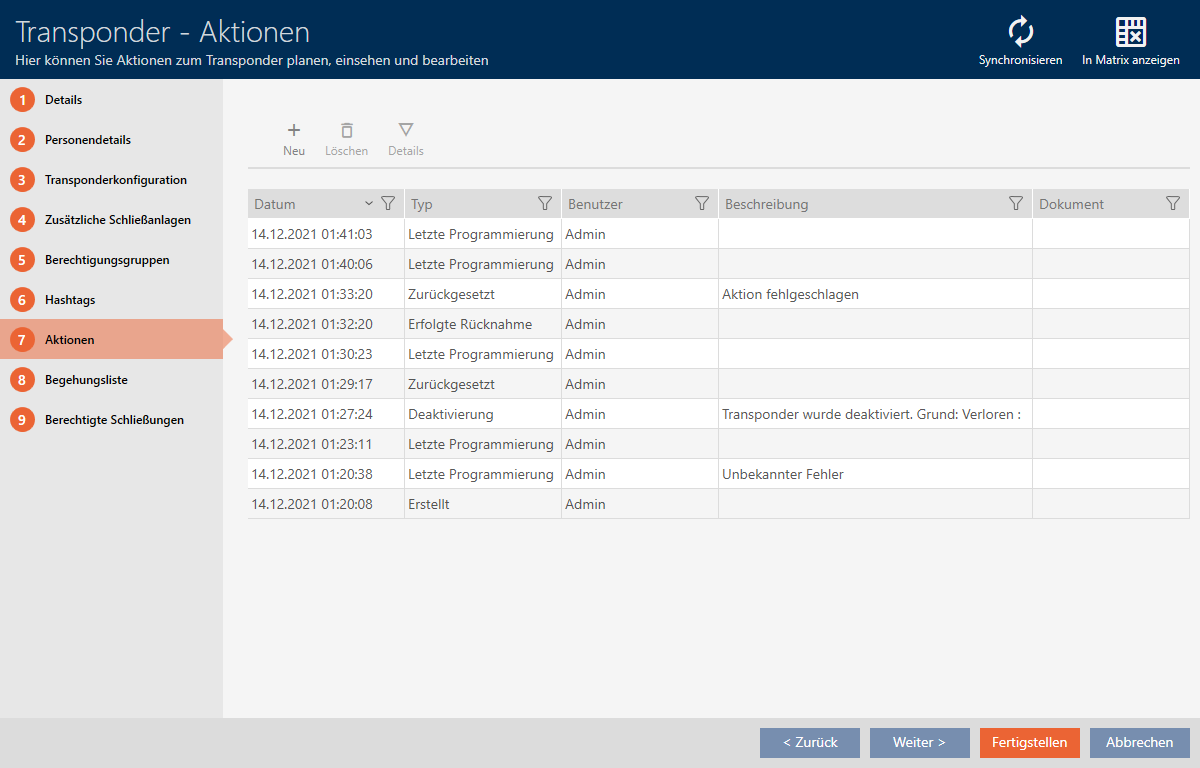Click the Synchronisieren icon
The image size is (1200, 768).
click(1020, 33)
